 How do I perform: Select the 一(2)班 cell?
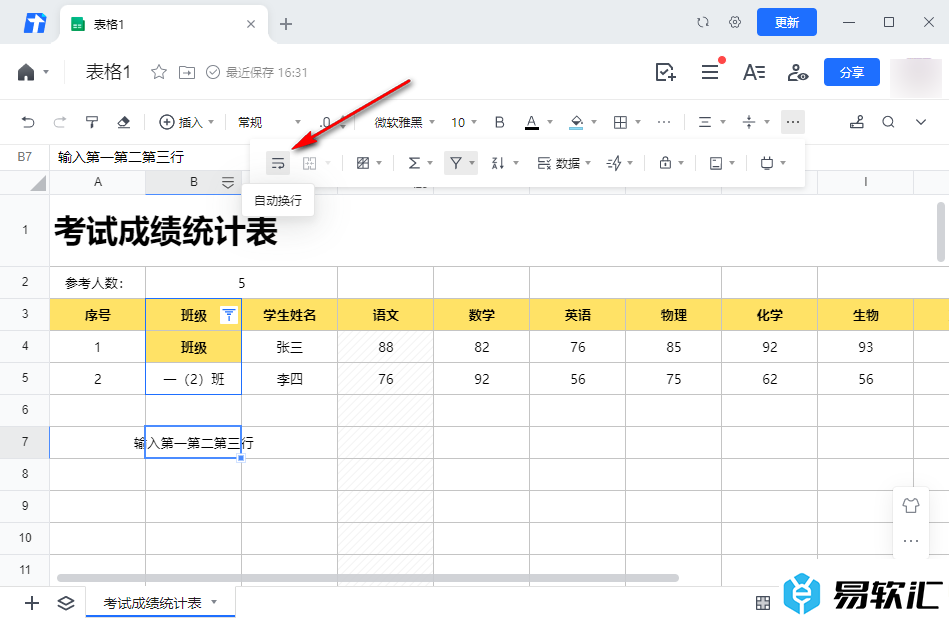pos(194,379)
